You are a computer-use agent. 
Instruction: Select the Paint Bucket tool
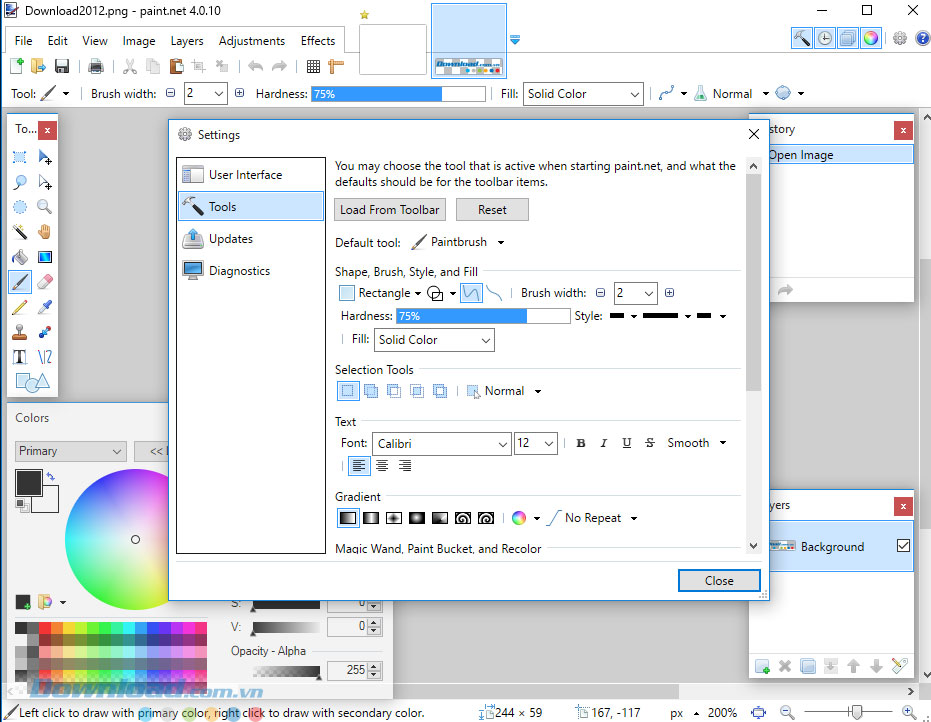tap(20, 256)
